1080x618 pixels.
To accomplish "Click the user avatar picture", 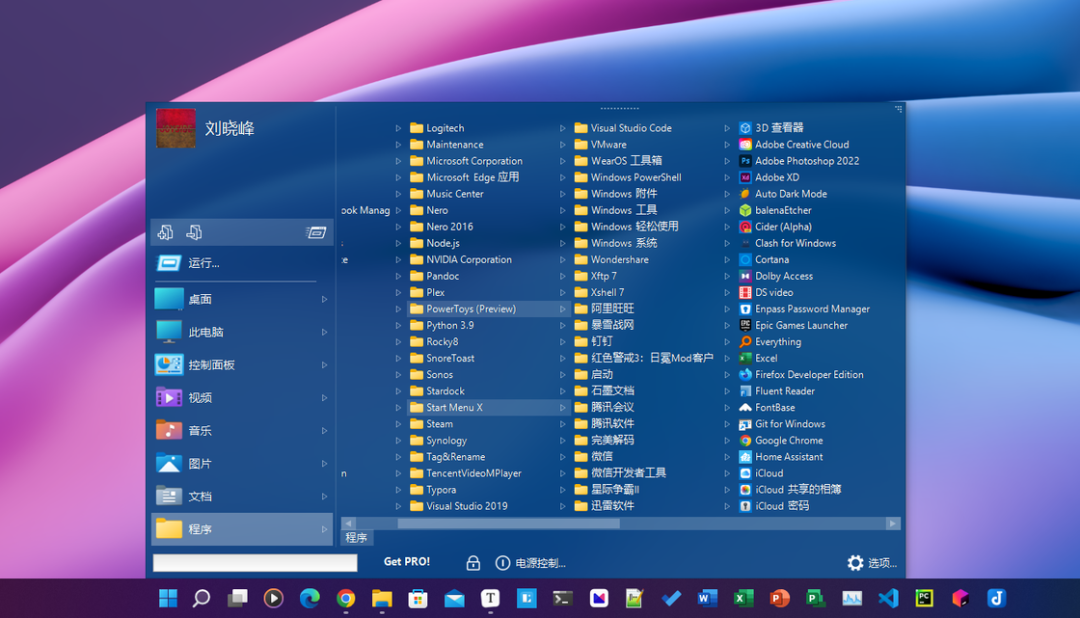I will point(176,128).
